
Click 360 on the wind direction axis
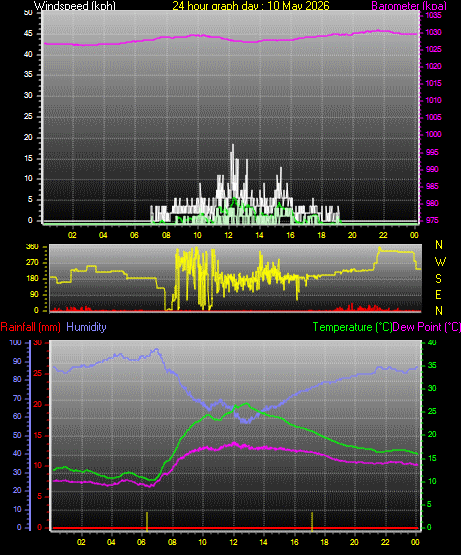(x=32, y=247)
